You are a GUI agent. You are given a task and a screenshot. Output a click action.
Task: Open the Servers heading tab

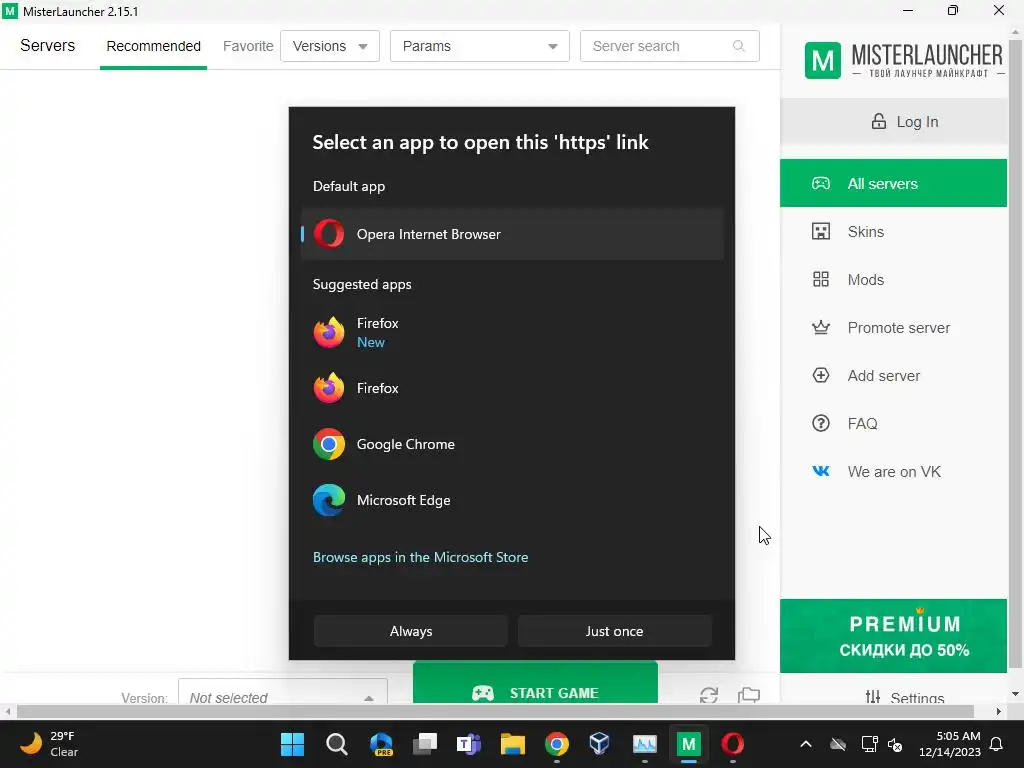(48, 46)
